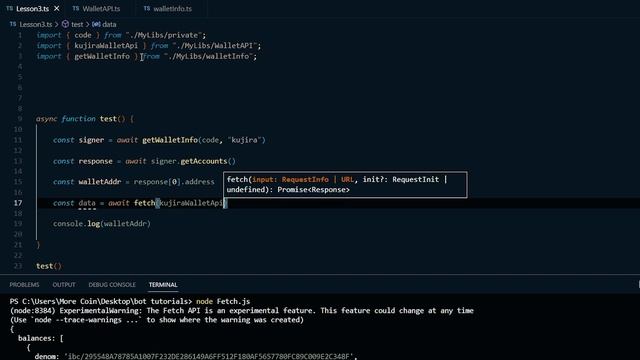The height and width of the screenshot is (360, 640).
Task: Click the TS icon on WalletAPI.ts tab
Action: (76, 8)
